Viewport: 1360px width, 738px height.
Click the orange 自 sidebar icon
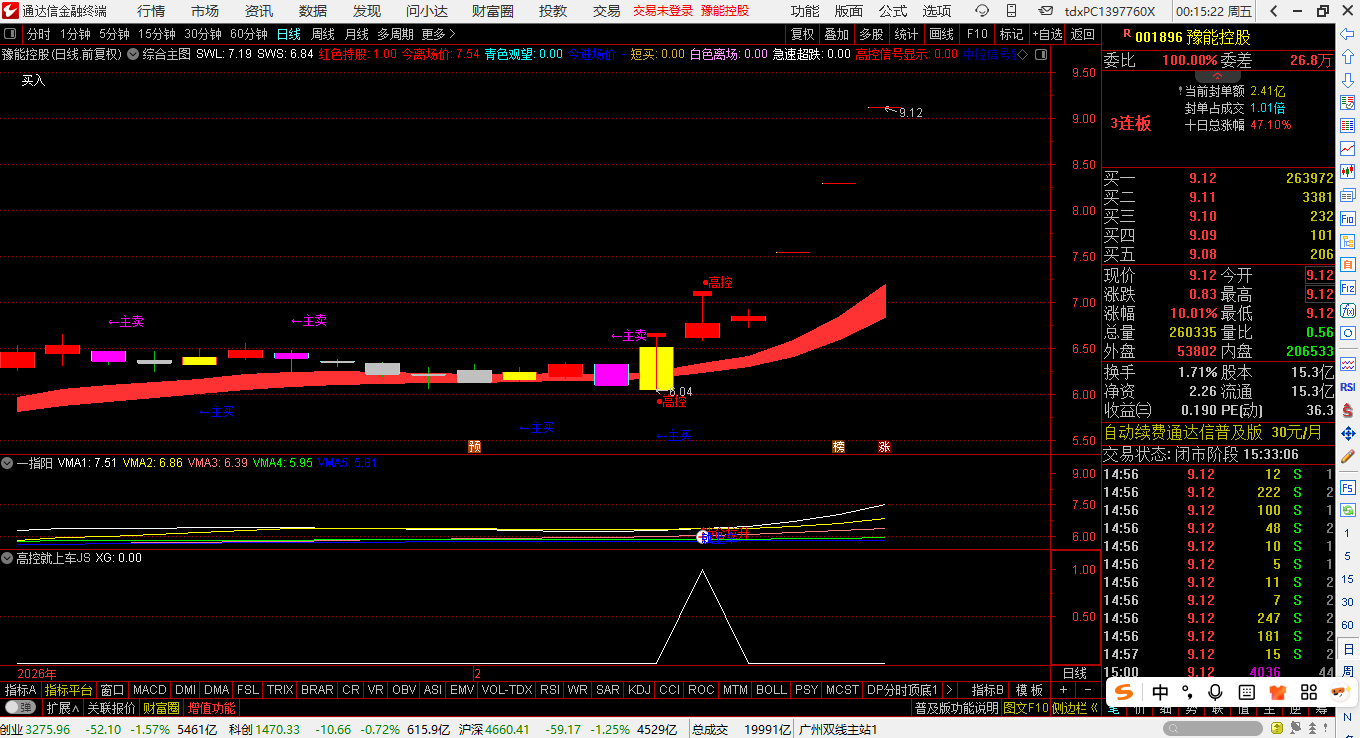tap(1347, 265)
